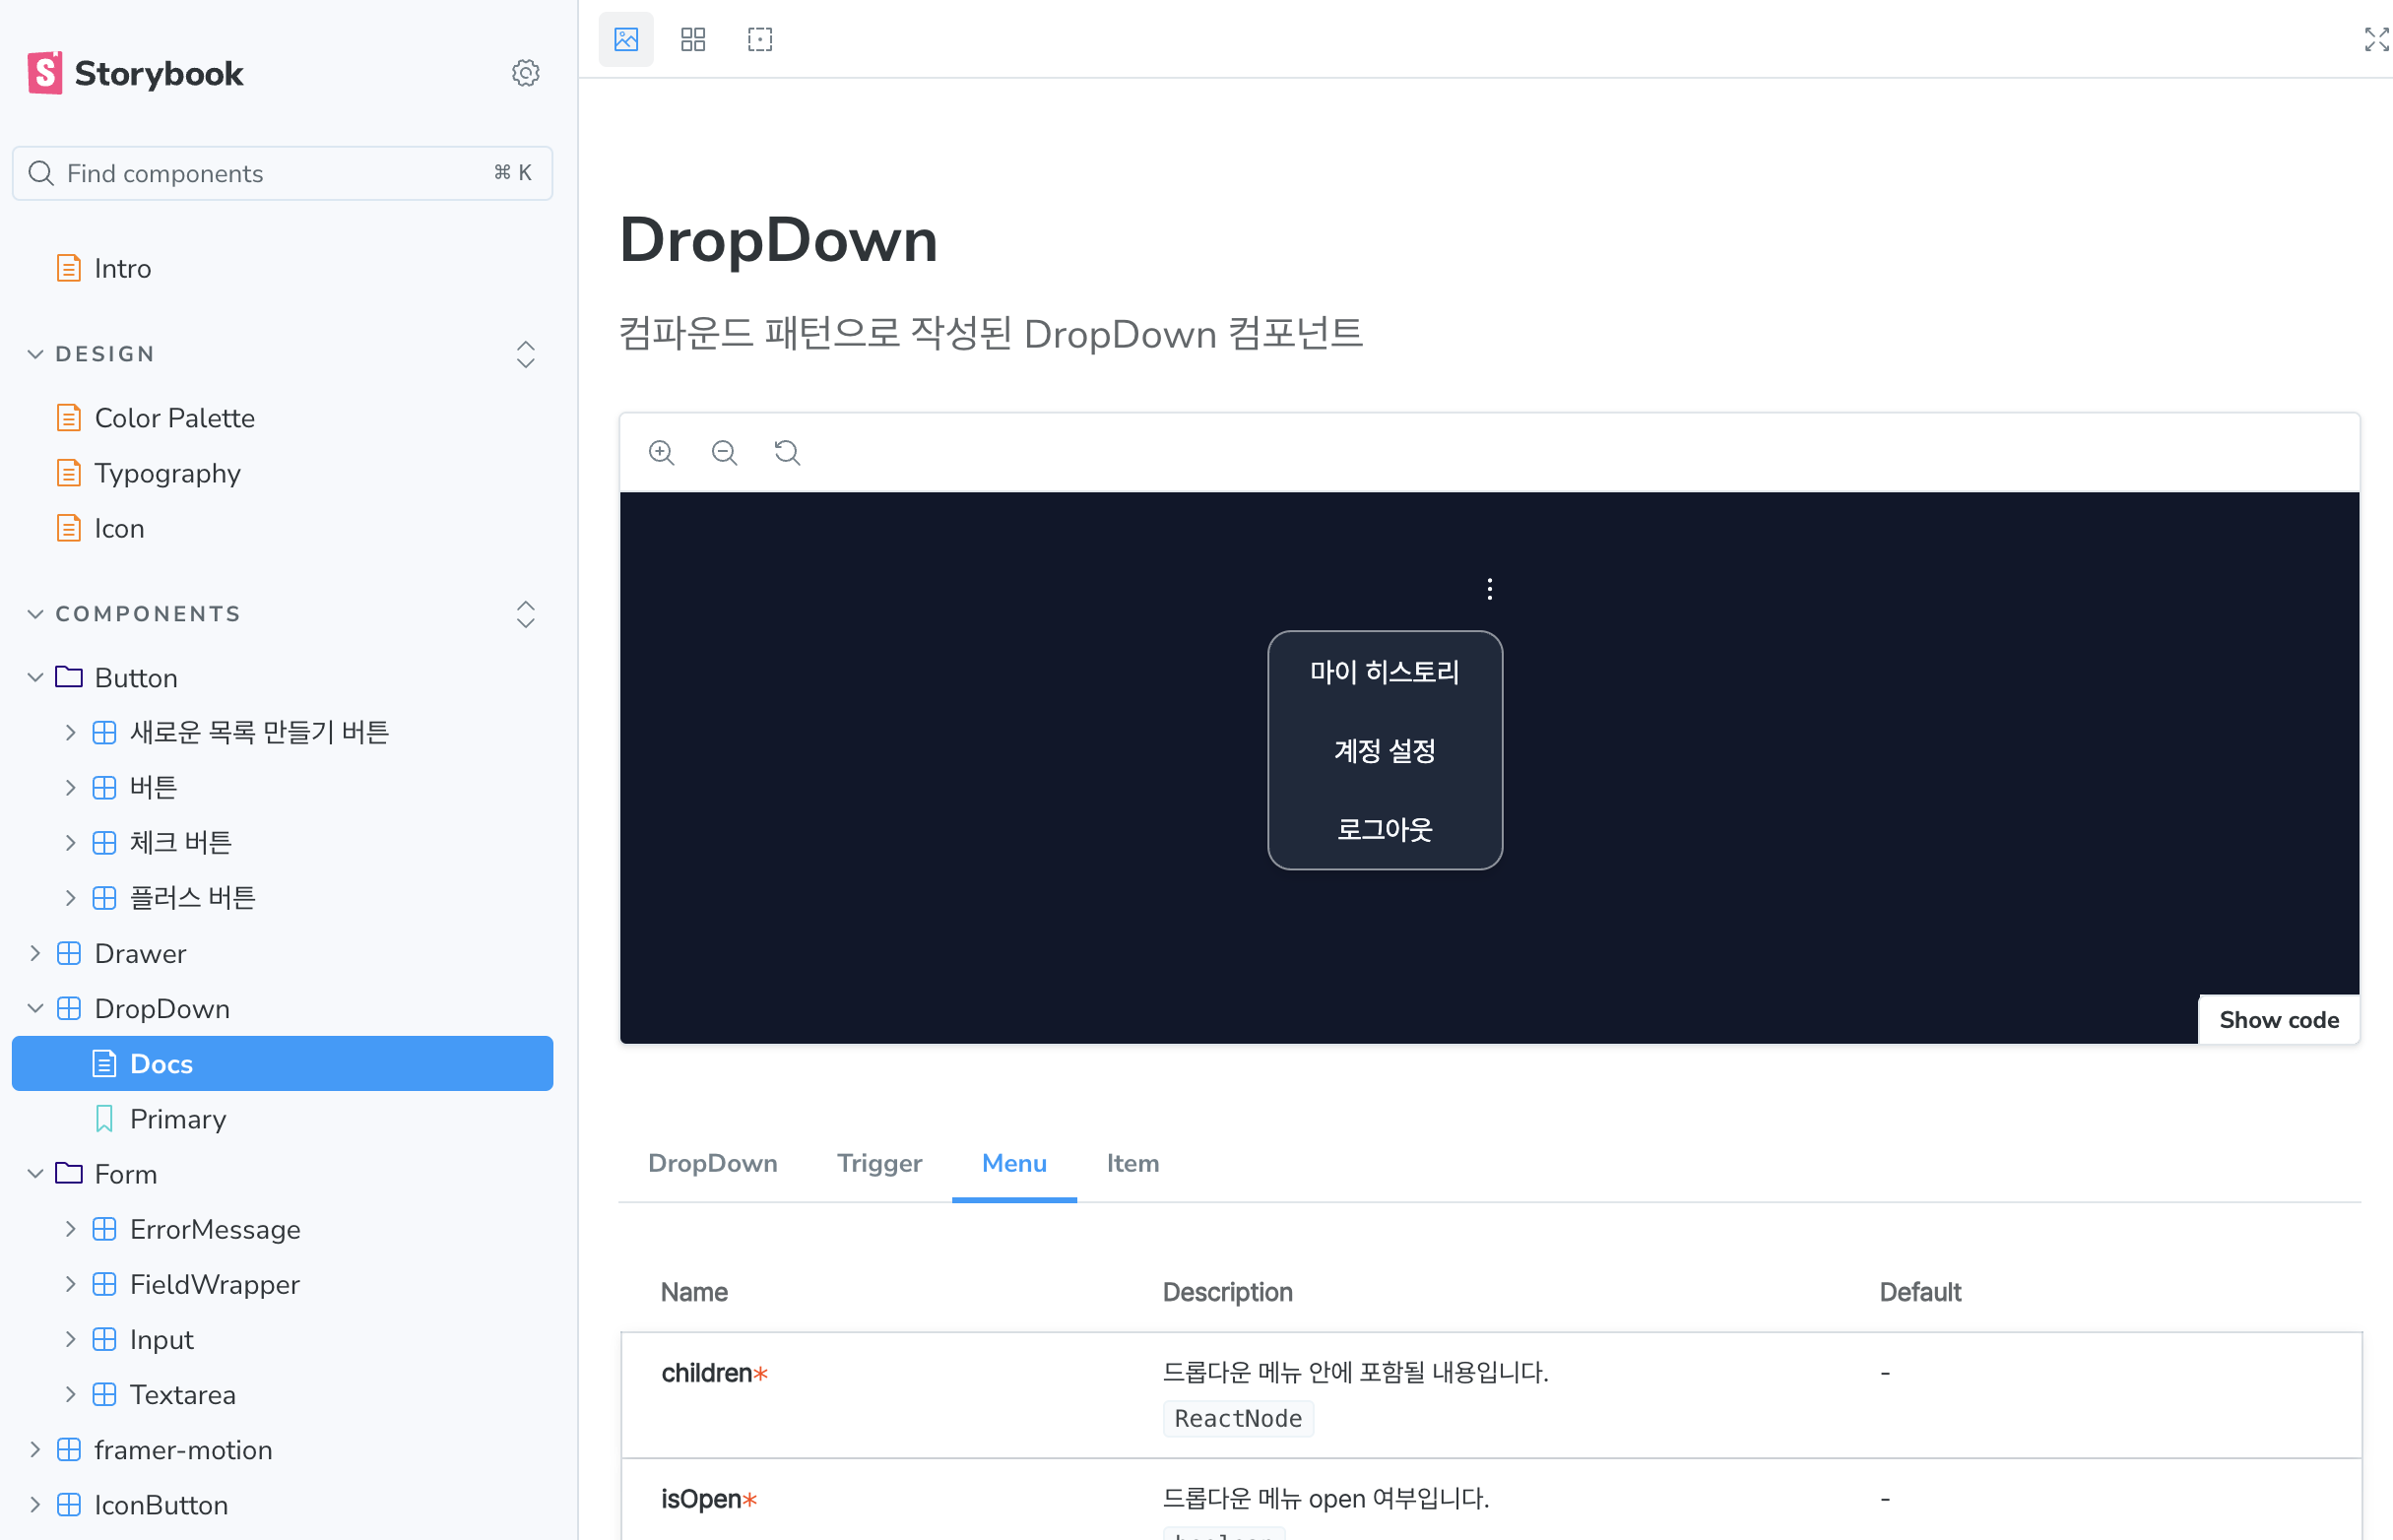Select the 로그아웃 menu item

1384,829
